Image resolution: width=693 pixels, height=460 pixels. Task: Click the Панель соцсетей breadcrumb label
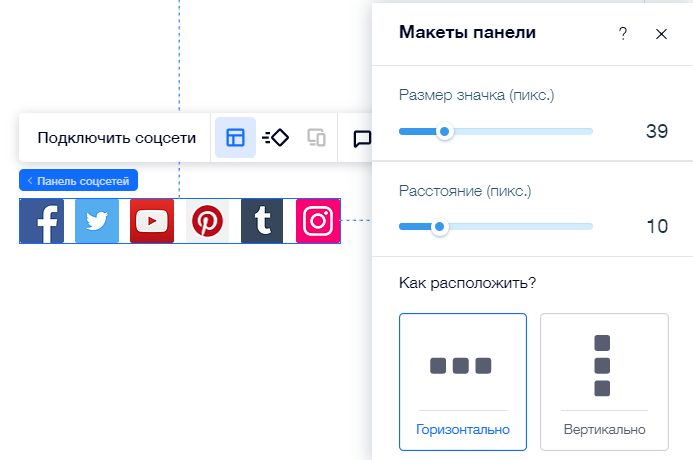[x=78, y=180]
